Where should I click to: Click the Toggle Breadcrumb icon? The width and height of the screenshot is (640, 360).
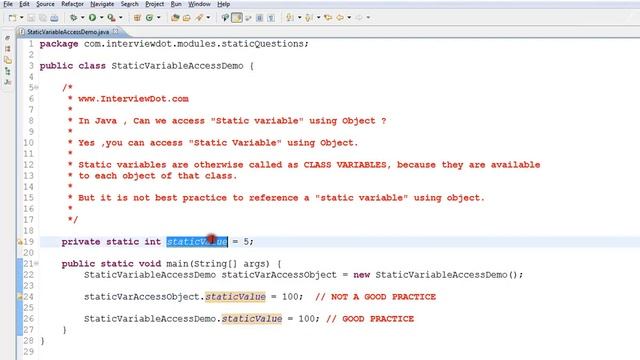[x=225, y=18]
